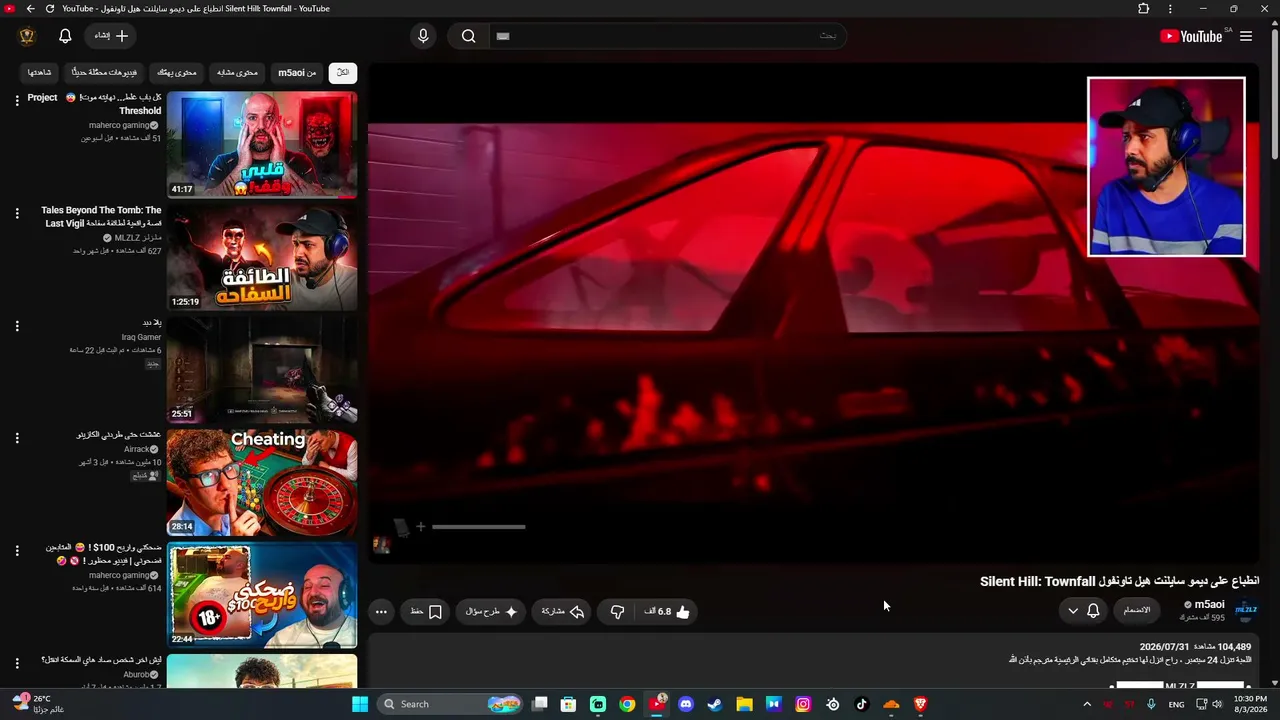The image size is (1280, 720).
Task: Dislike the Silent Hill Townfall video
Action: point(618,611)
